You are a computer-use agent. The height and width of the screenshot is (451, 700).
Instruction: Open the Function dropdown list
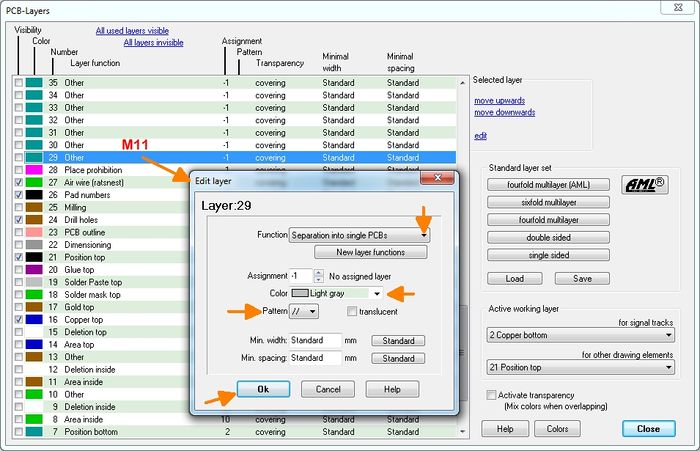pos(425,235)
